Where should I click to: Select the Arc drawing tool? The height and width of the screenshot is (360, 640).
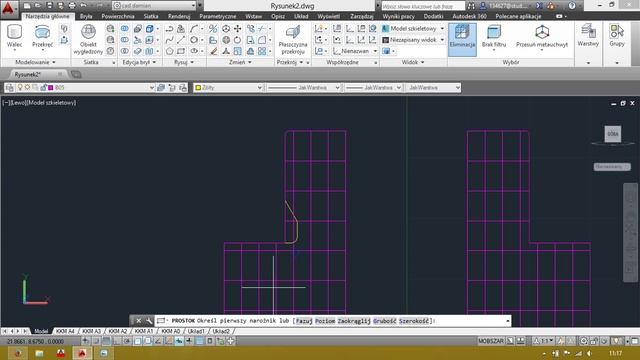tap(193, 29)
